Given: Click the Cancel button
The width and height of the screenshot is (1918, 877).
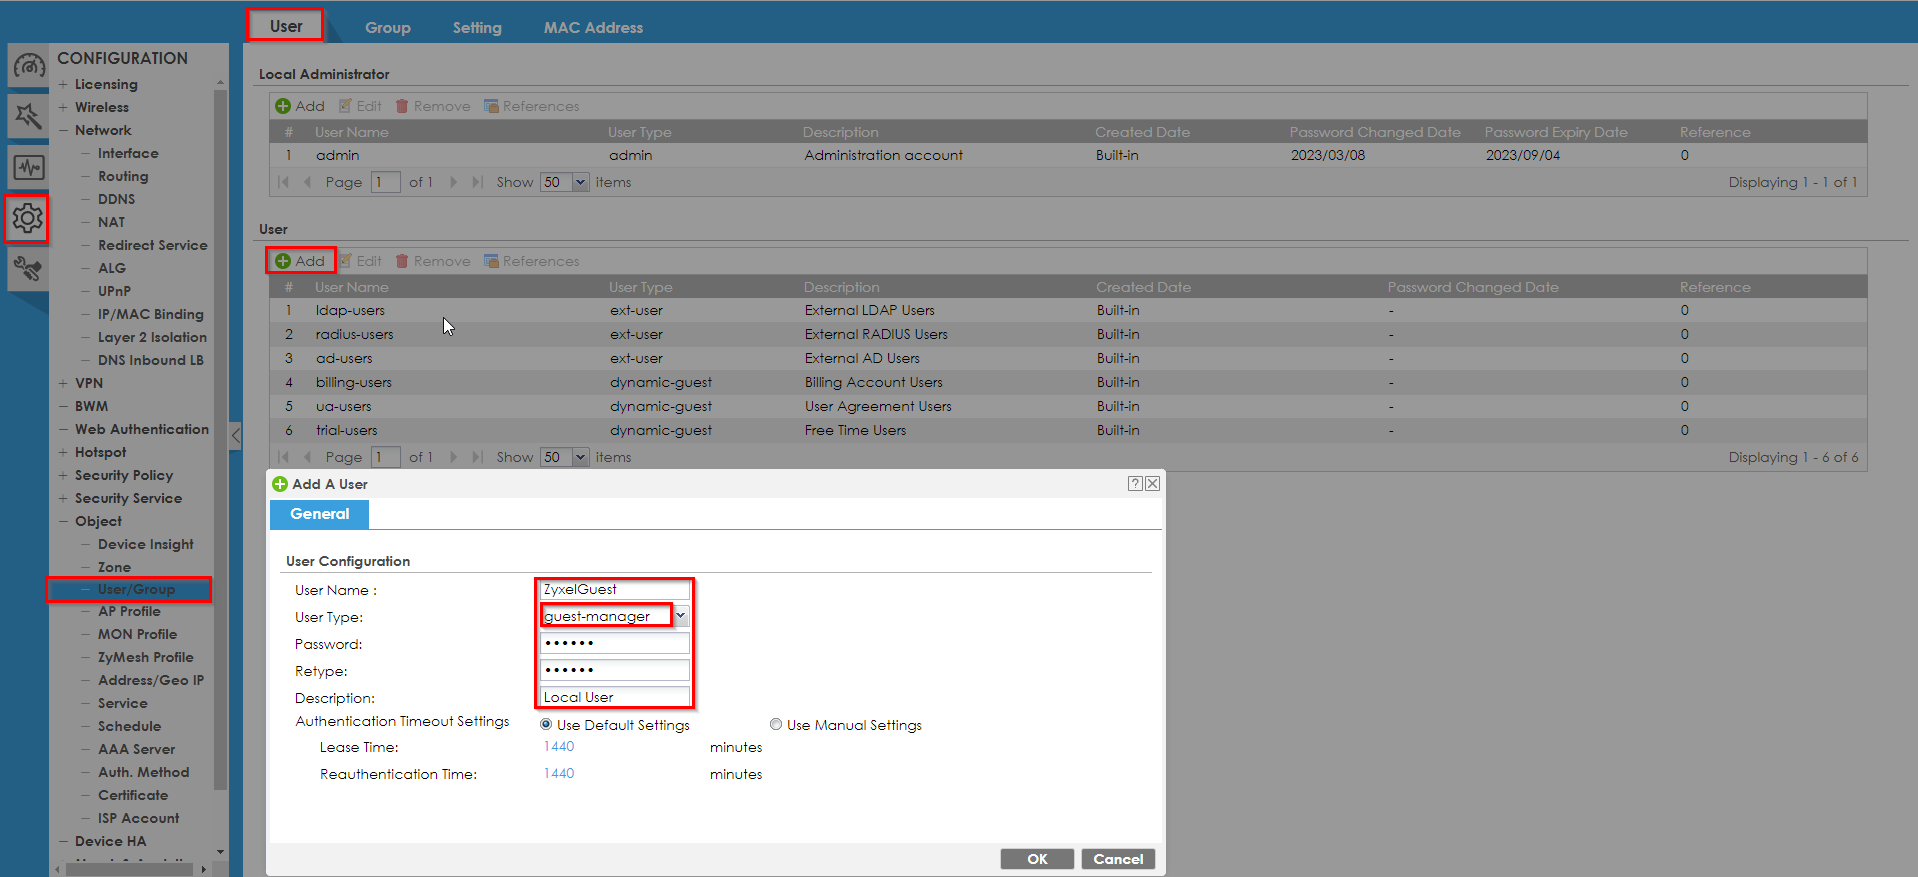Looking at the screenshot, I should pyautogui.click(x=1117, y=859).
